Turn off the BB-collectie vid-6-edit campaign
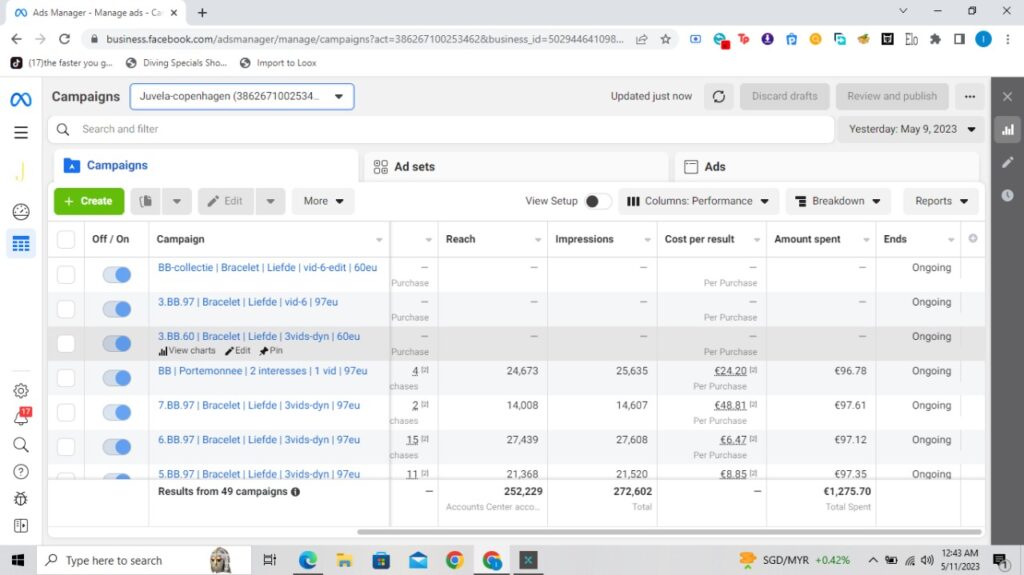1024x575 pixels. tap(117, 274)
